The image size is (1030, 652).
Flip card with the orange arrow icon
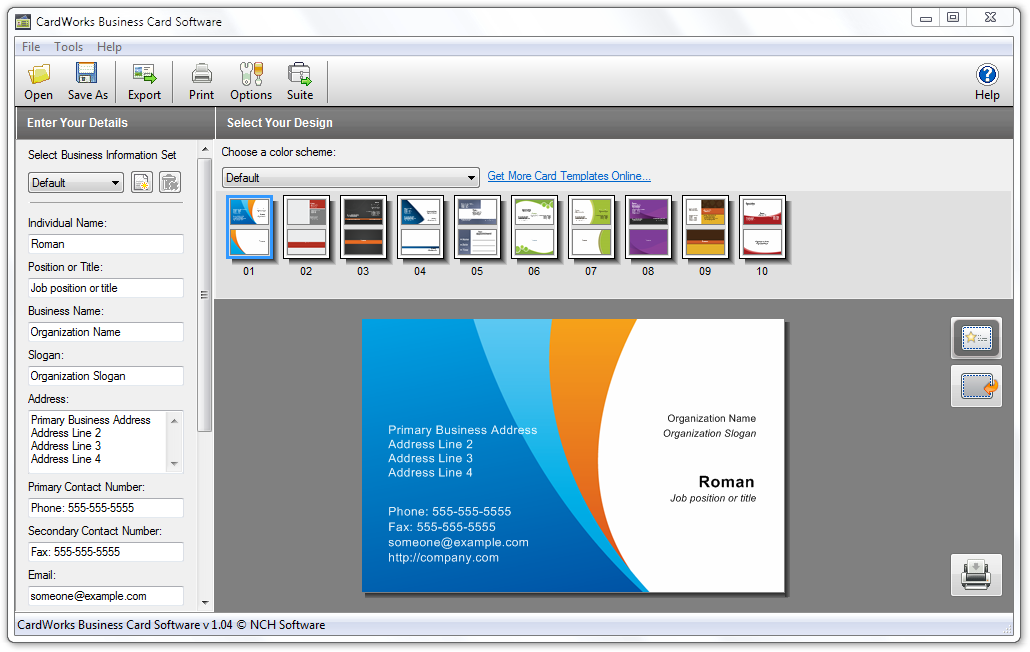click(976, 386)
